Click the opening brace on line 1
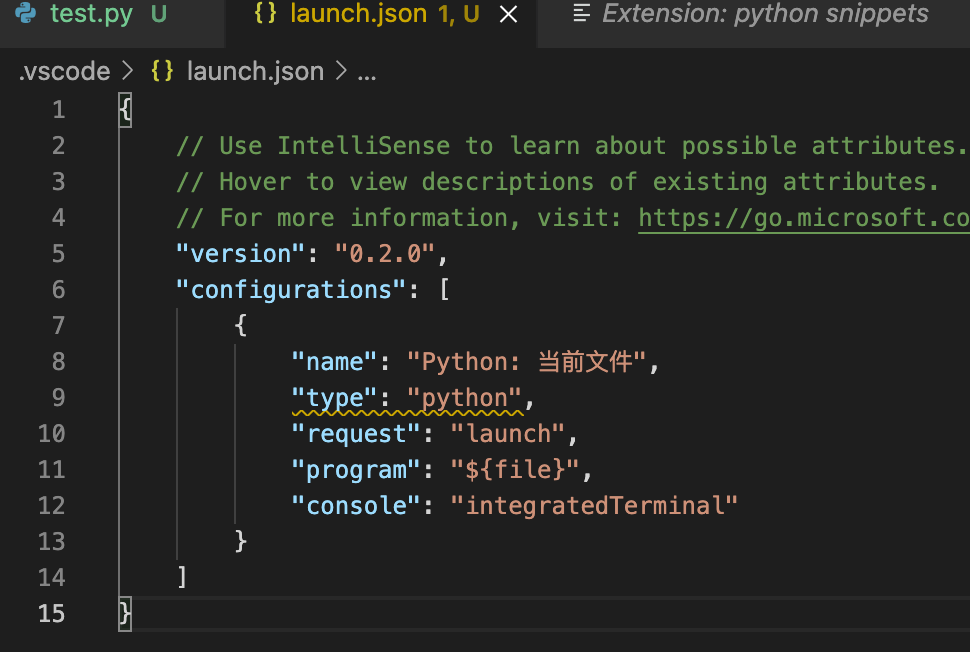This screenshot has height=652, width=970. click(x=124, y=109)
